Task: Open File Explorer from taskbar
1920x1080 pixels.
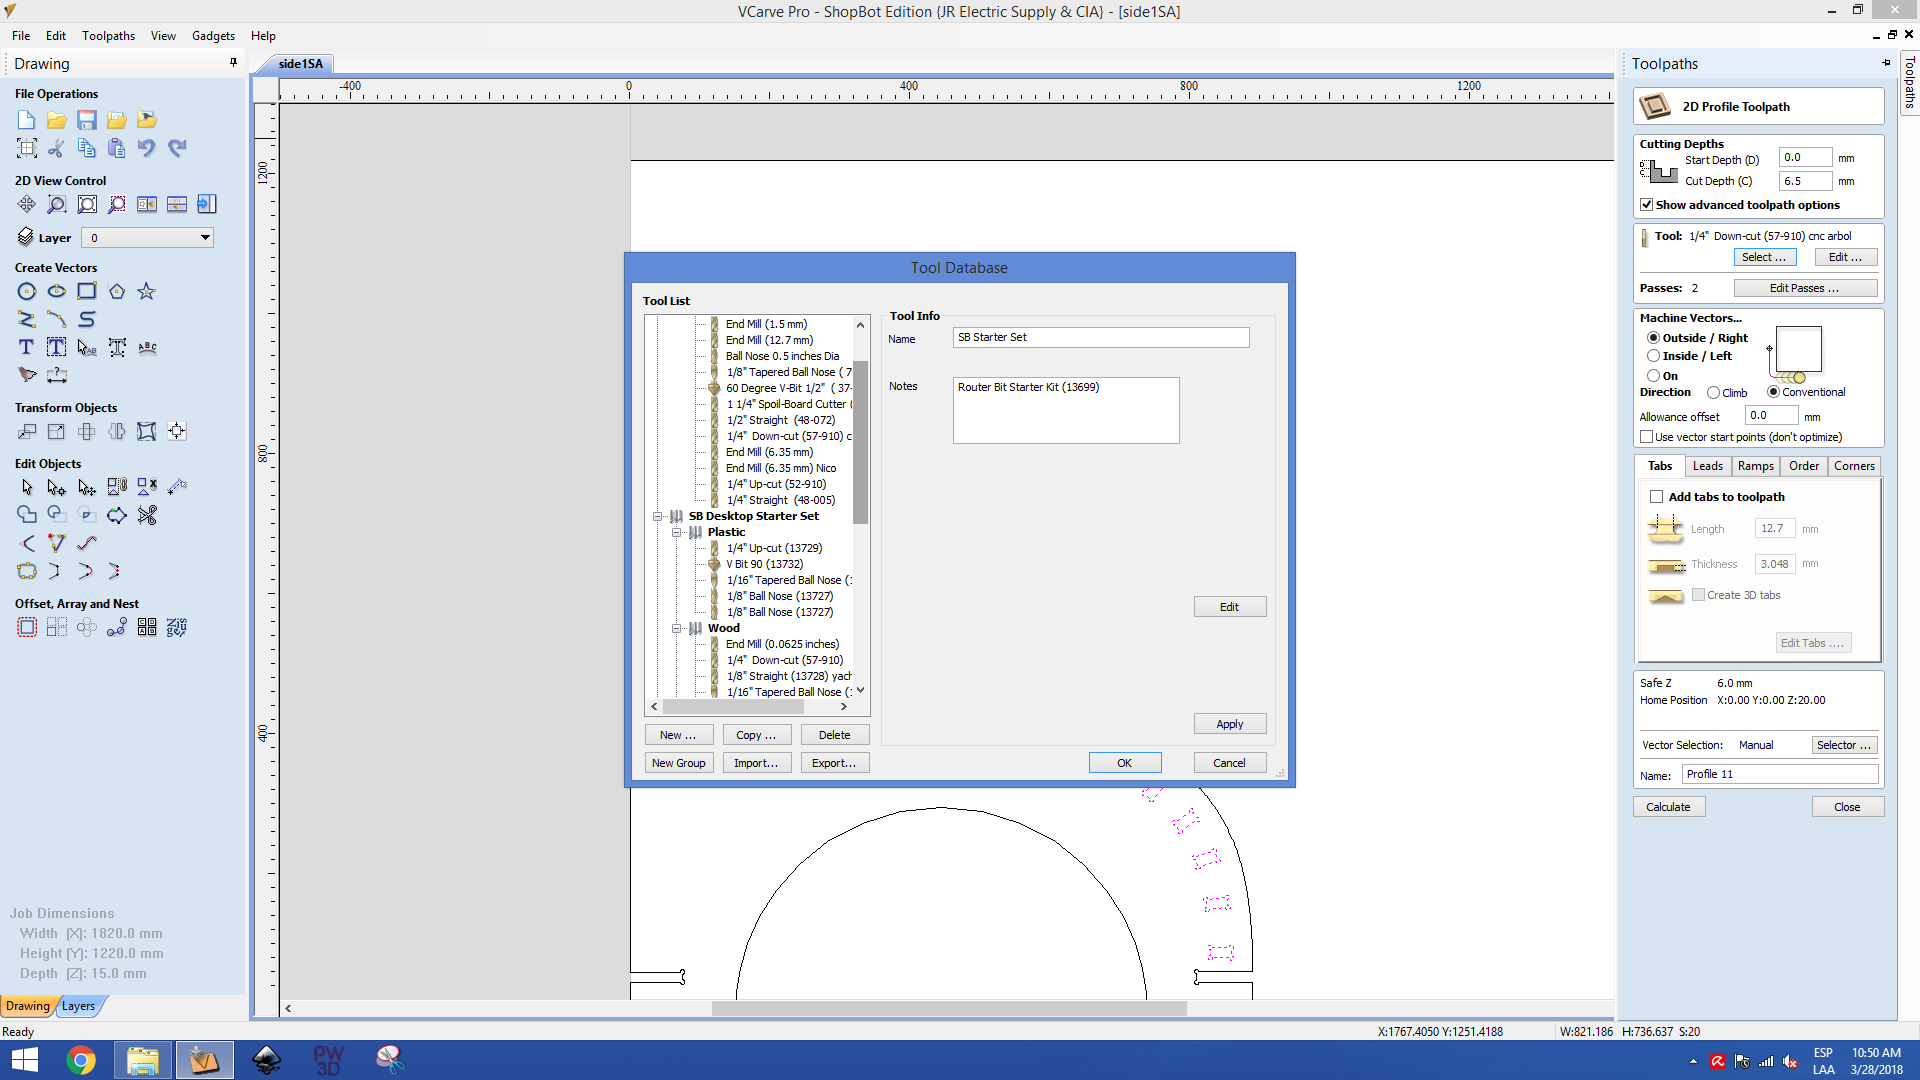Action: [x=143, y=1060]
